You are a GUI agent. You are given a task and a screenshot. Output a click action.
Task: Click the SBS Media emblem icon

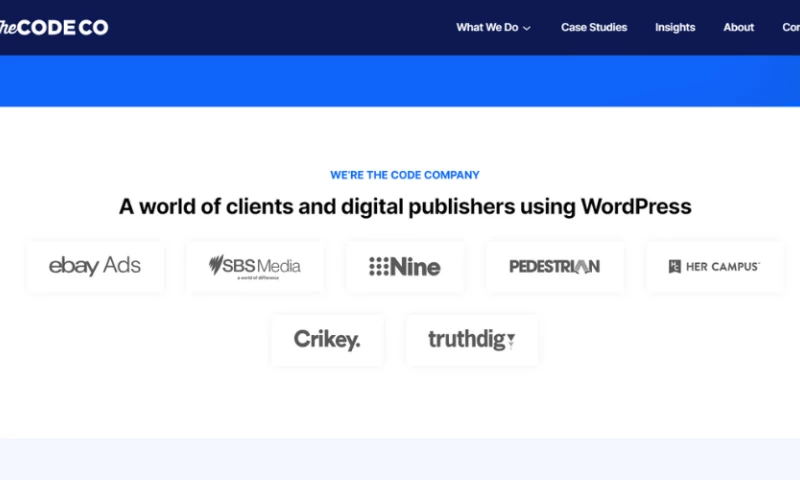[219, 265]
